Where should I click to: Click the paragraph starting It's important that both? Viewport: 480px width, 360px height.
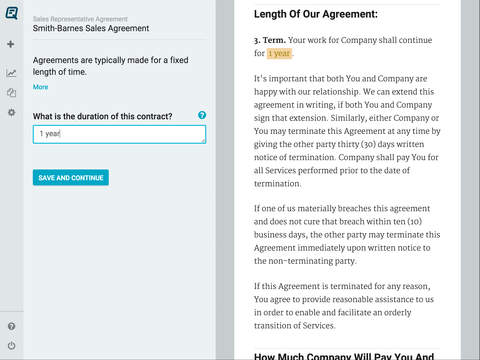(347, 131)
